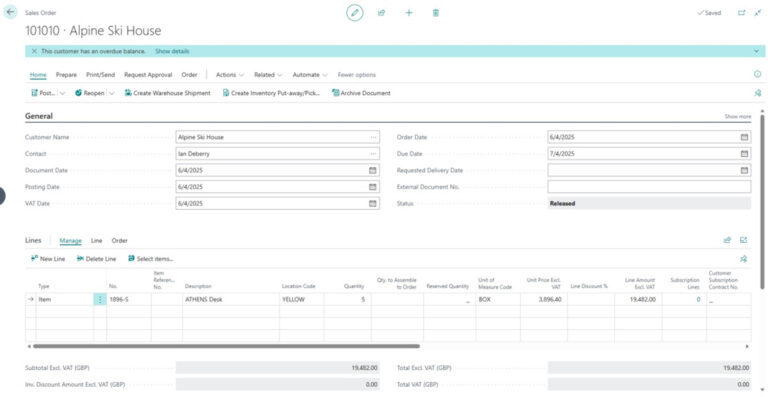Open the Order tab in ribbon

(189, 75)
